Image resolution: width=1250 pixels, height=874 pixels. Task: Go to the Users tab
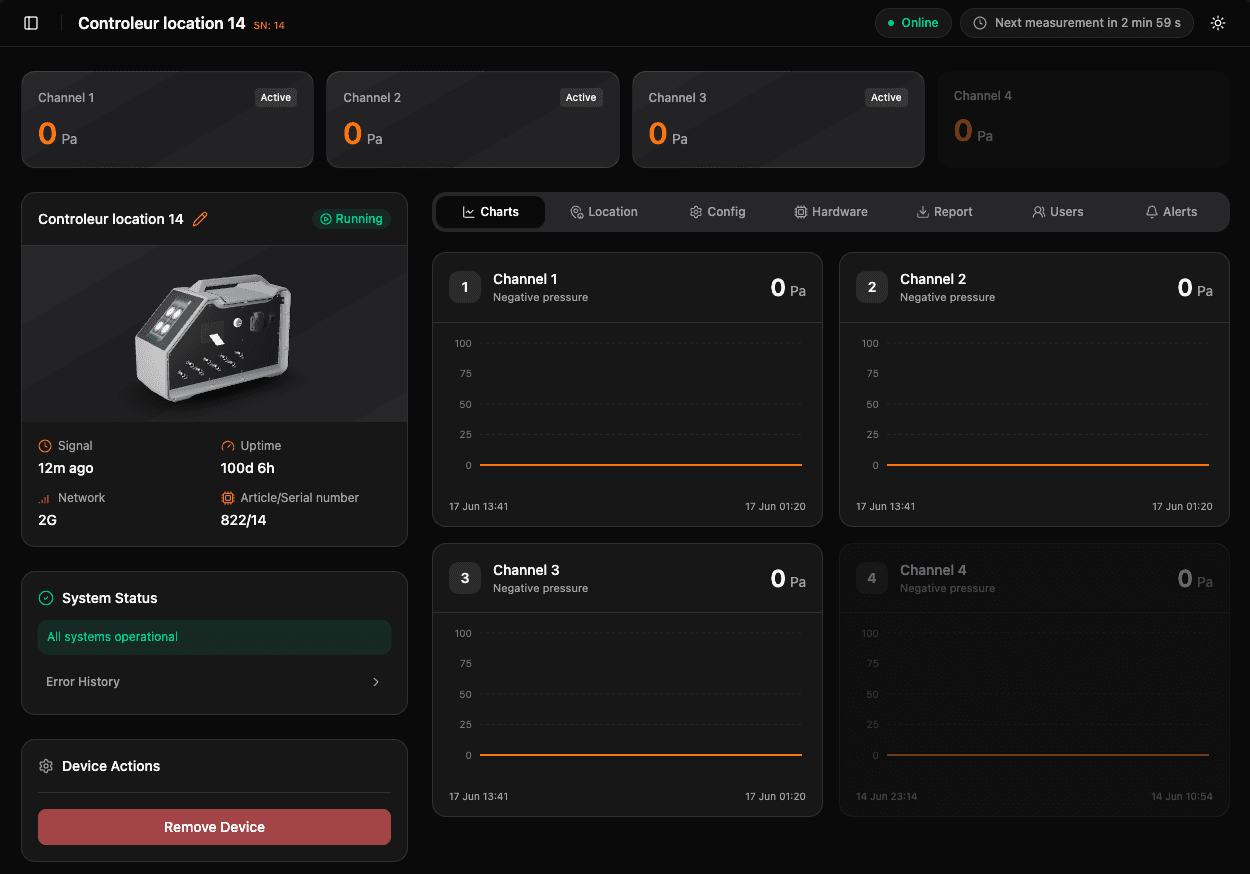[1058, 212]
